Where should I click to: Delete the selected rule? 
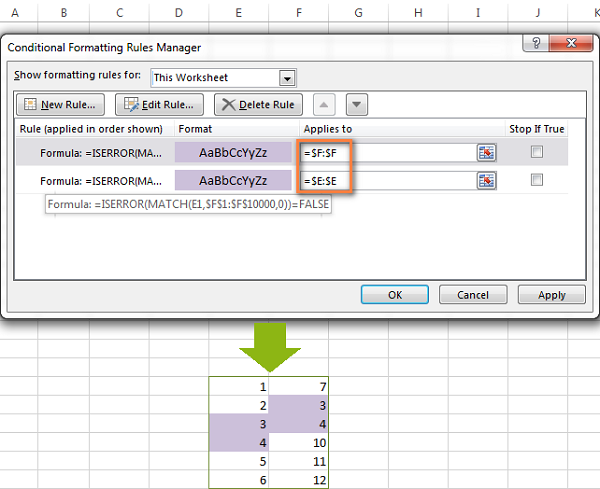(258, 104)
